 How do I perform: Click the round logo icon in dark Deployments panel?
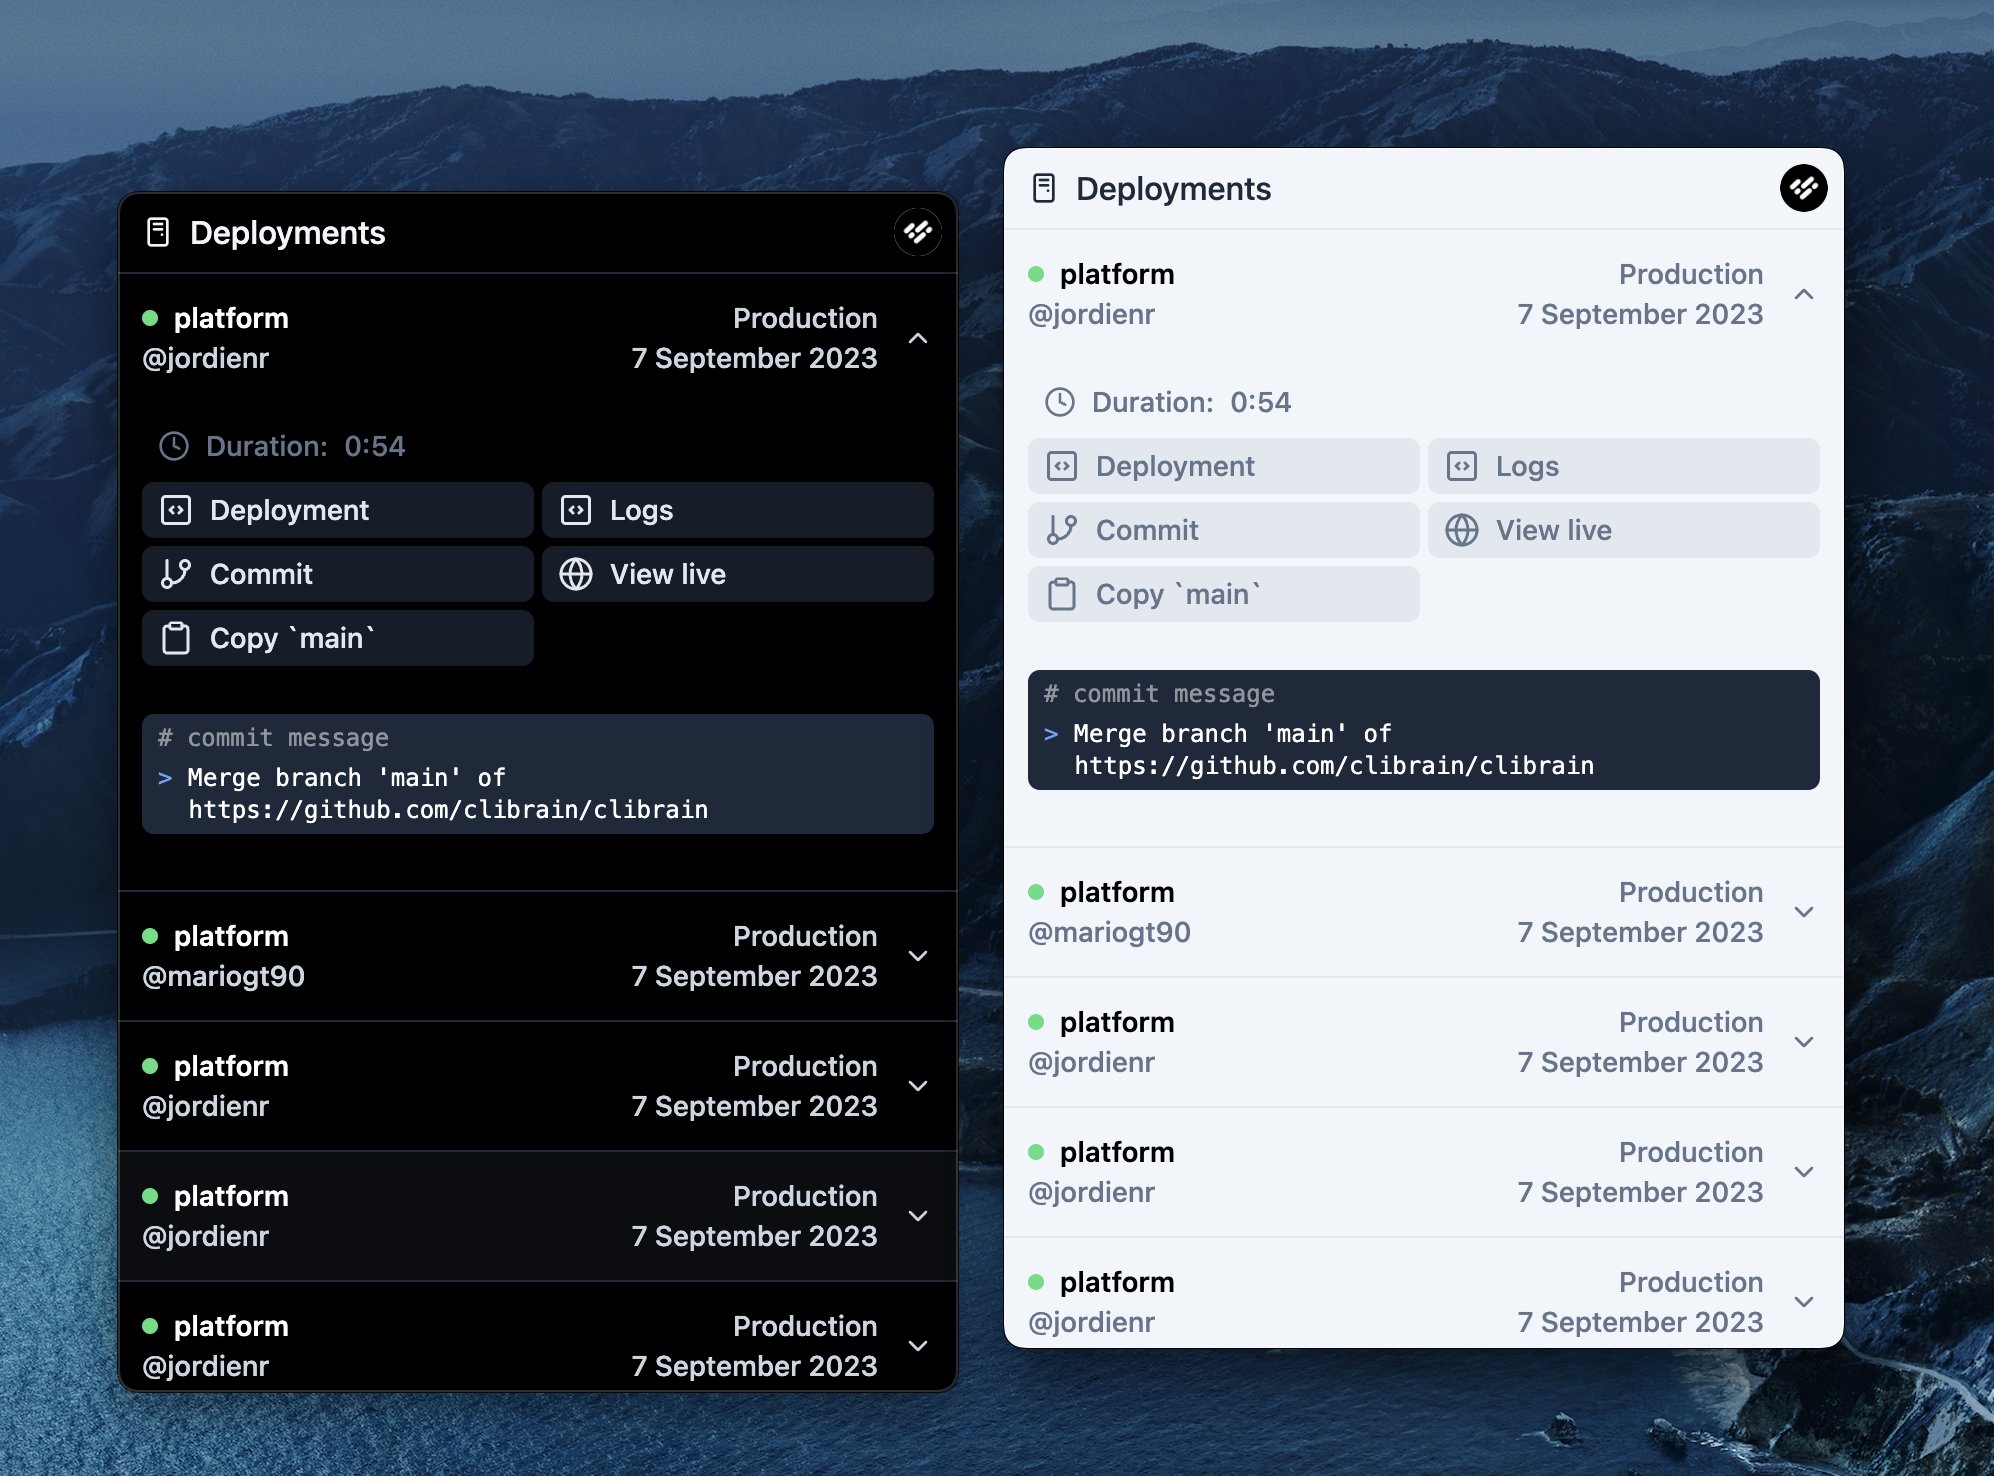917,233
